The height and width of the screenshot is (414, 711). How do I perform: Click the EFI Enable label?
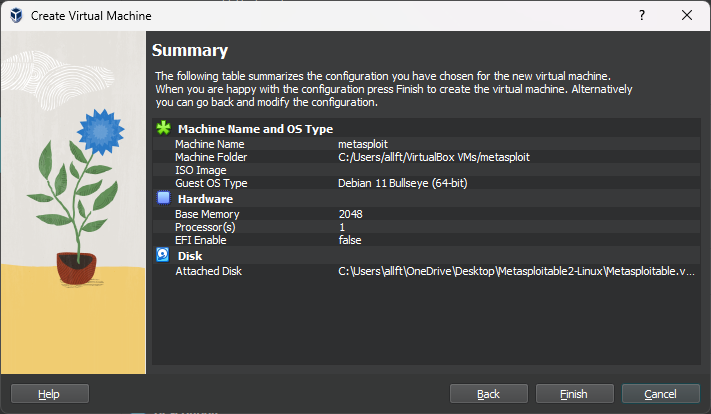pyautogui.click(x=200, y=240)
